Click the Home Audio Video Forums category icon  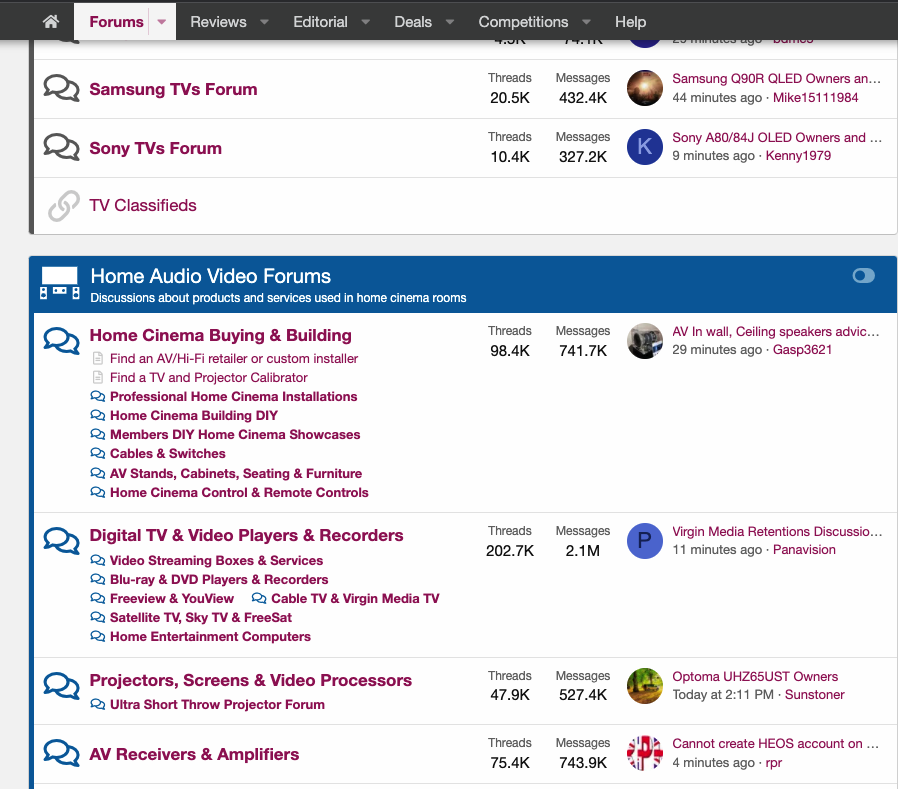point(59,283)
